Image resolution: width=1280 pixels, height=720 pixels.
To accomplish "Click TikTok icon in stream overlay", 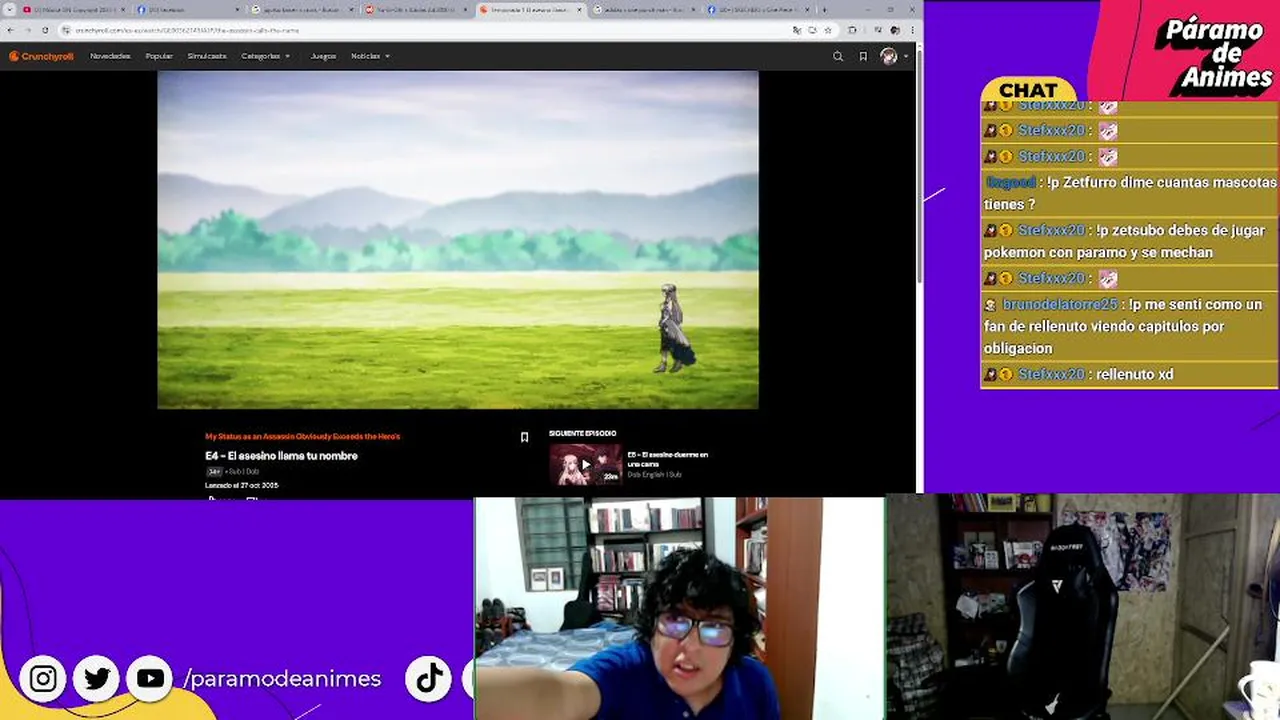I will coord(430,679).
